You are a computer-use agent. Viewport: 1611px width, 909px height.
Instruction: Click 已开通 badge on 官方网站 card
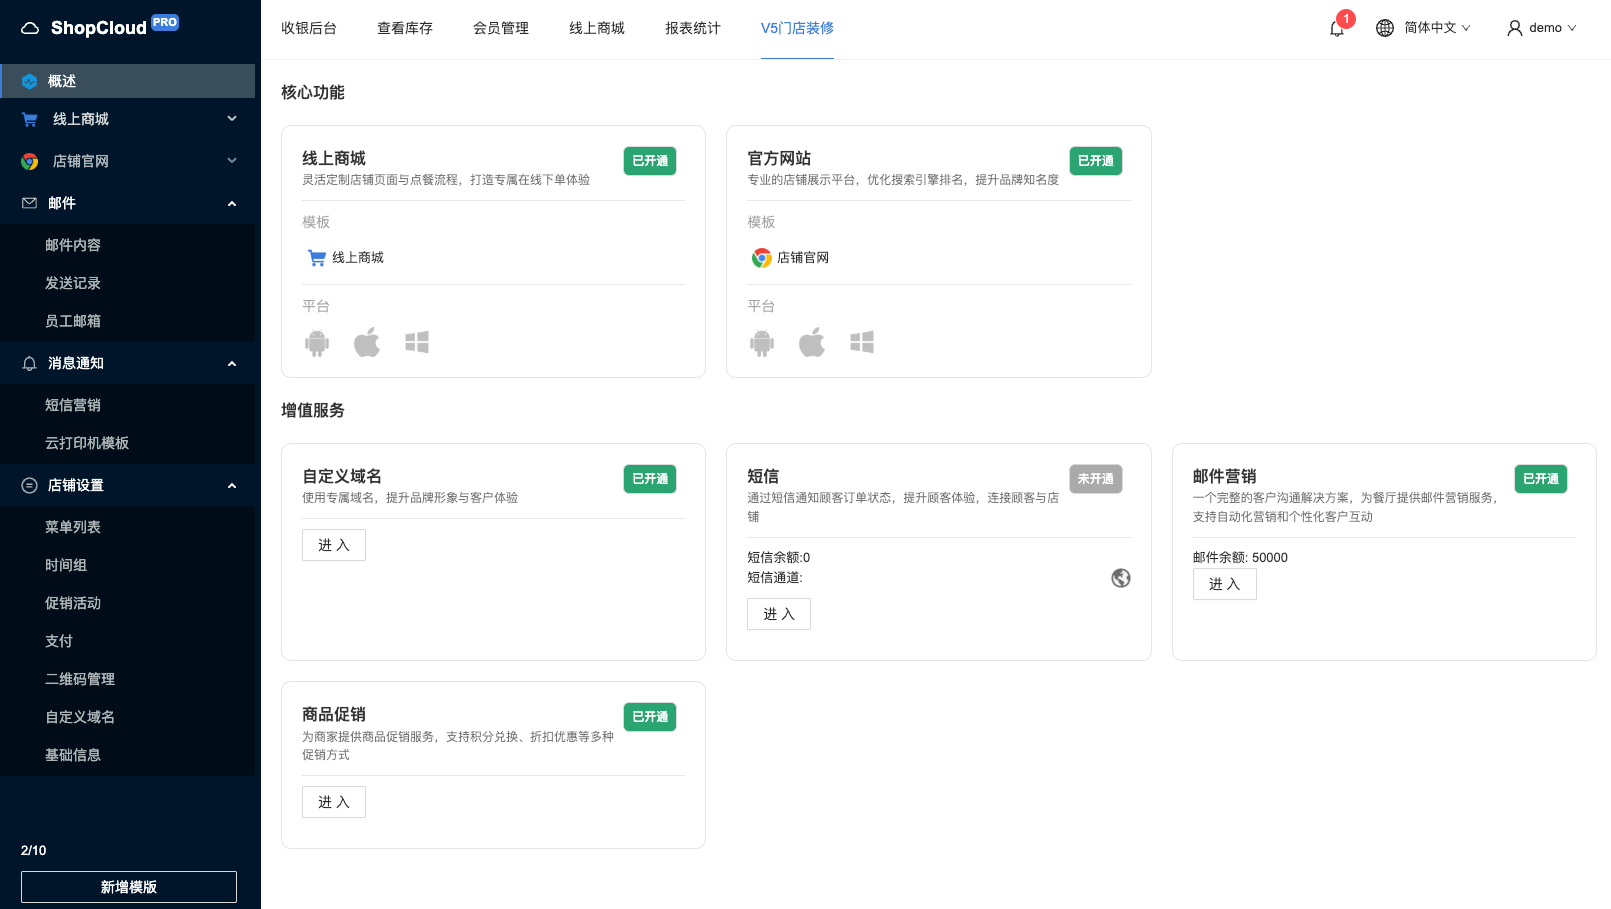[1096, 161]
